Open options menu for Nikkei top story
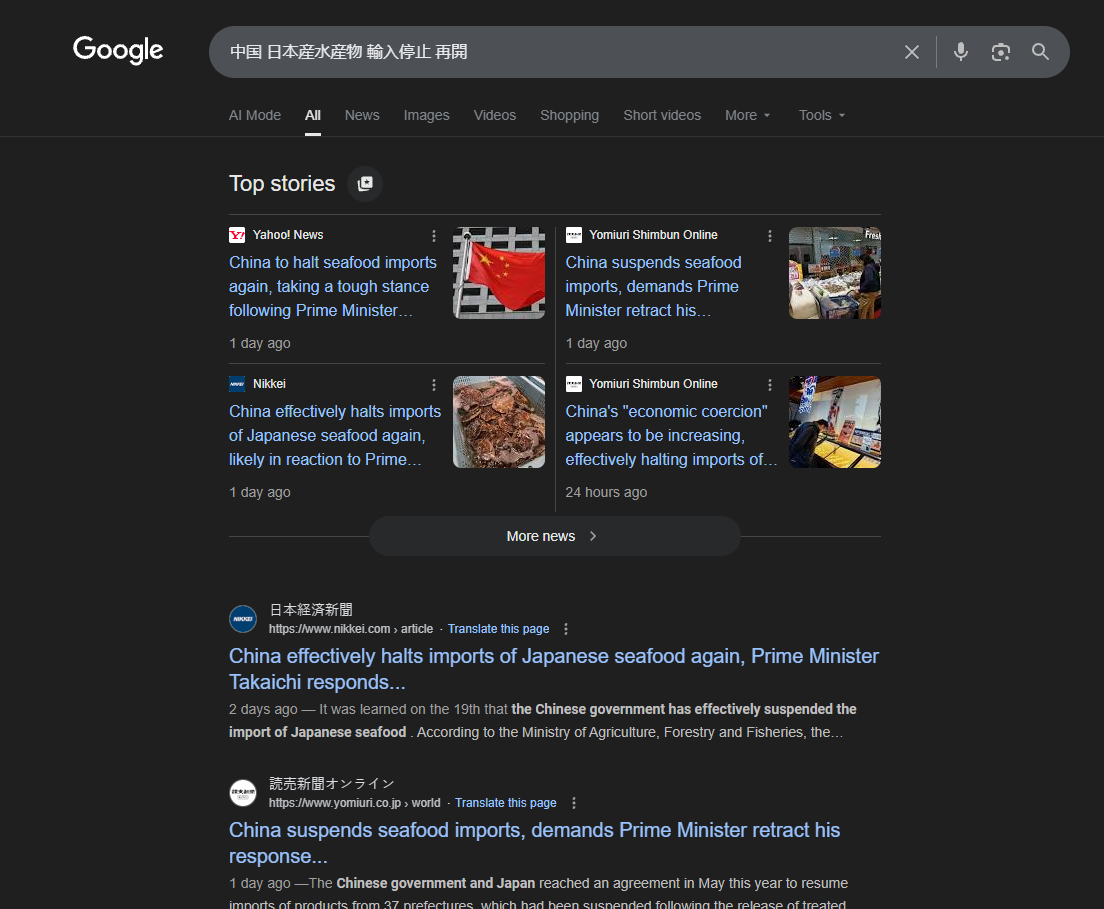Viewport: 1104px width, 909px height. click(x=434, y=385)
